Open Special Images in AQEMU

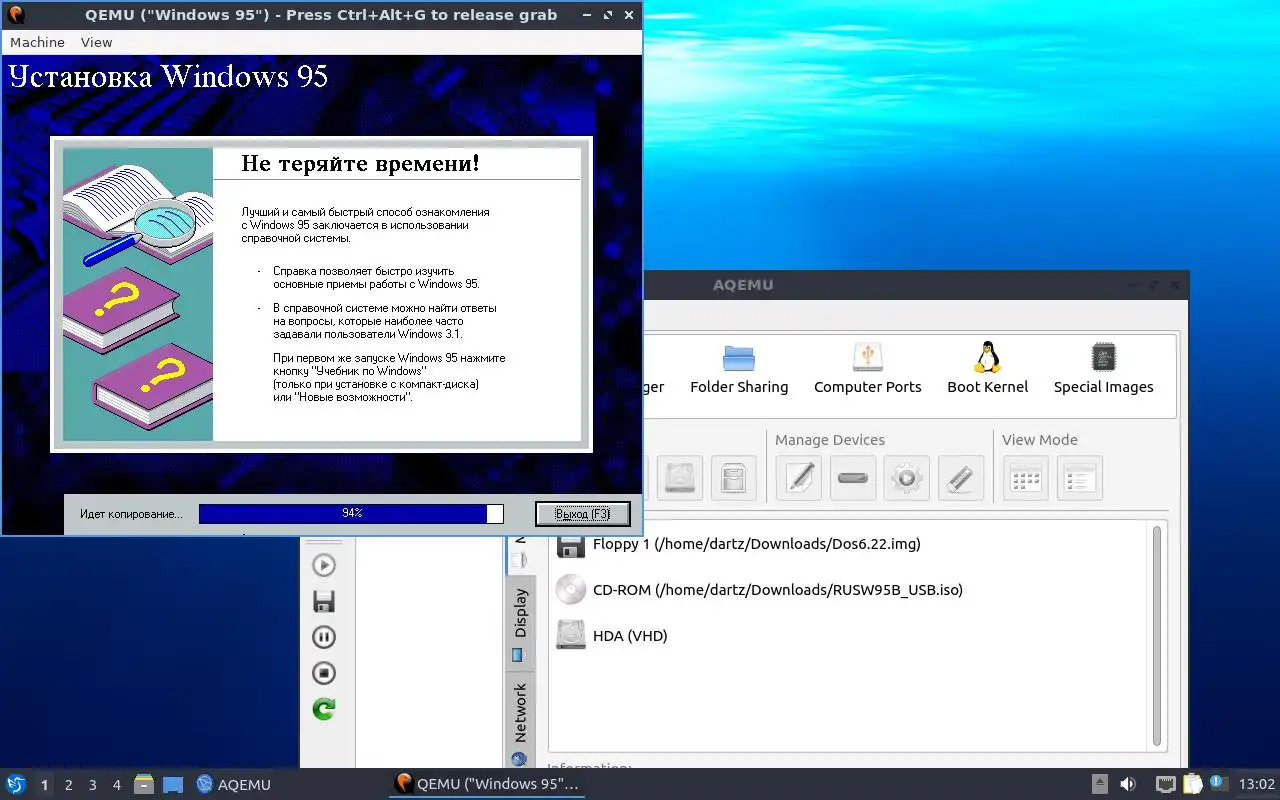pos(1103,368)
